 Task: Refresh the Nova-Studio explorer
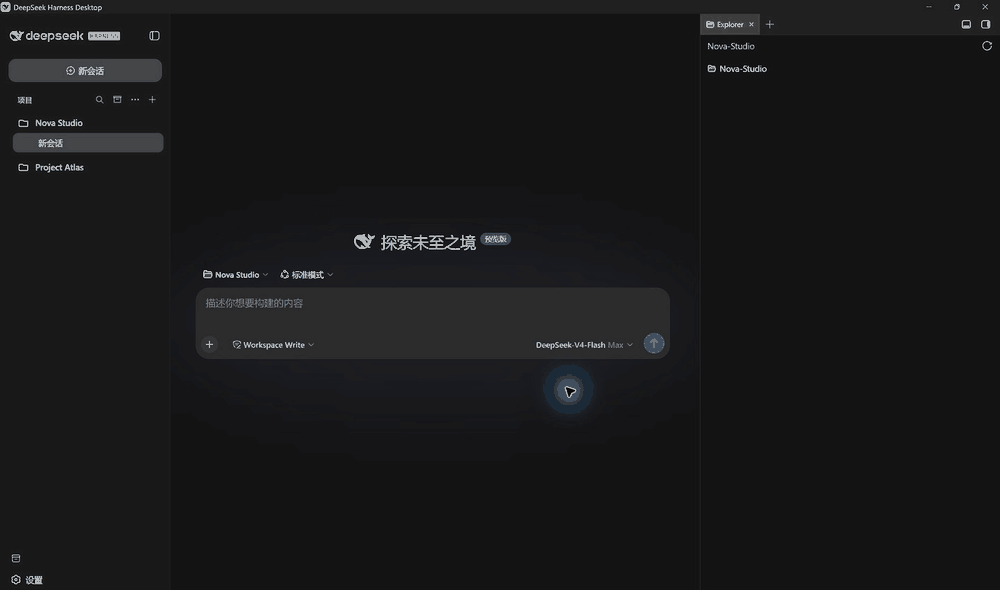point(987,46)
